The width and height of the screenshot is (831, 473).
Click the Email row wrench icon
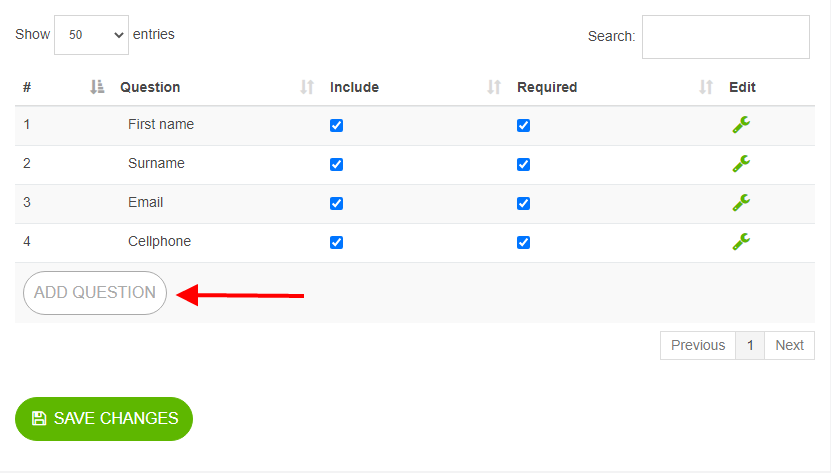(741, 203)
